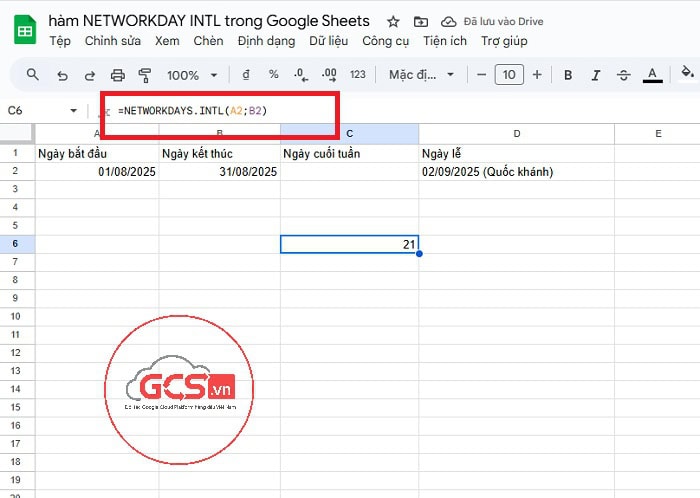This screenshot has height=498, width=700.
Task: Click the increase font size plus button
Action: [537, 75]
